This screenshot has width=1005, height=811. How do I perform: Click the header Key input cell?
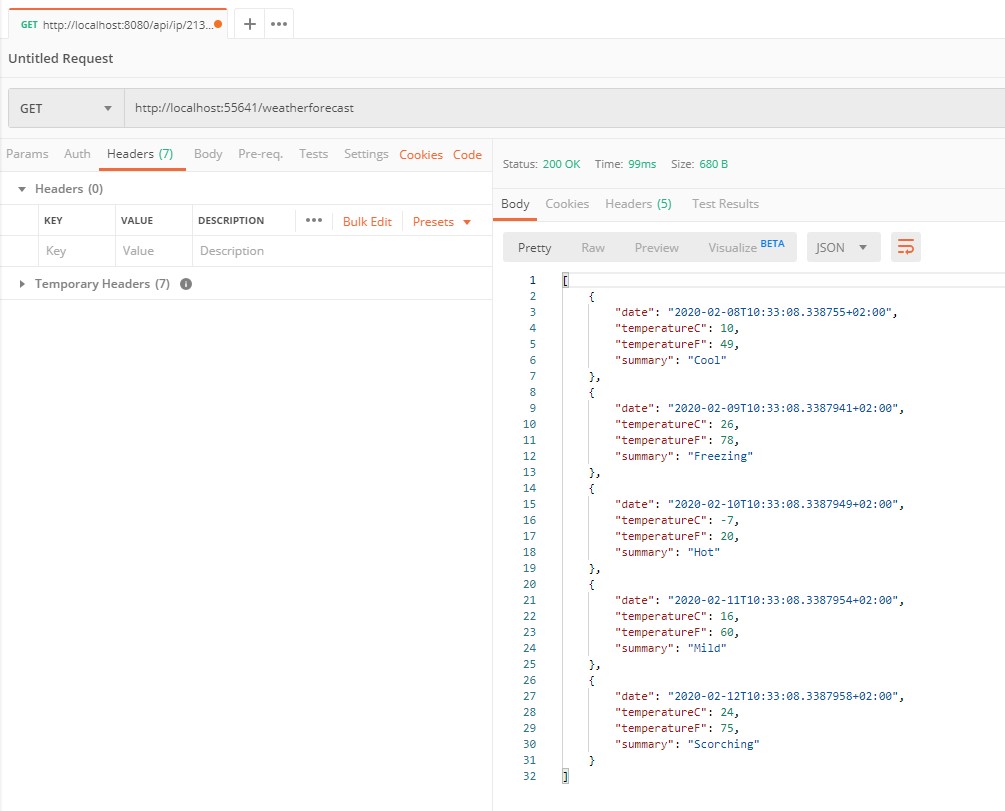coord(77,251)
